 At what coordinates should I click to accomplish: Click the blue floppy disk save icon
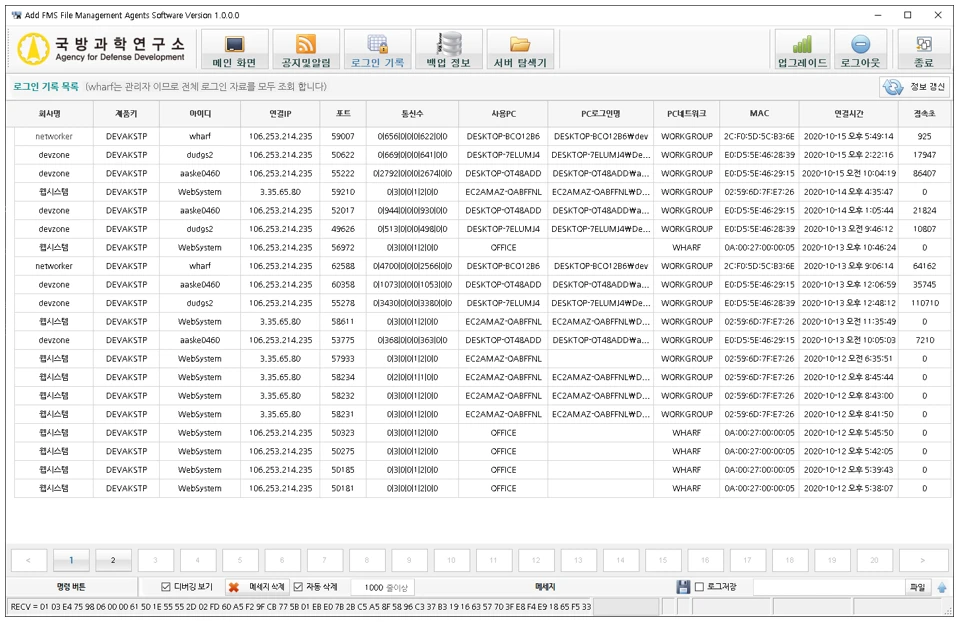click(683, 587)
